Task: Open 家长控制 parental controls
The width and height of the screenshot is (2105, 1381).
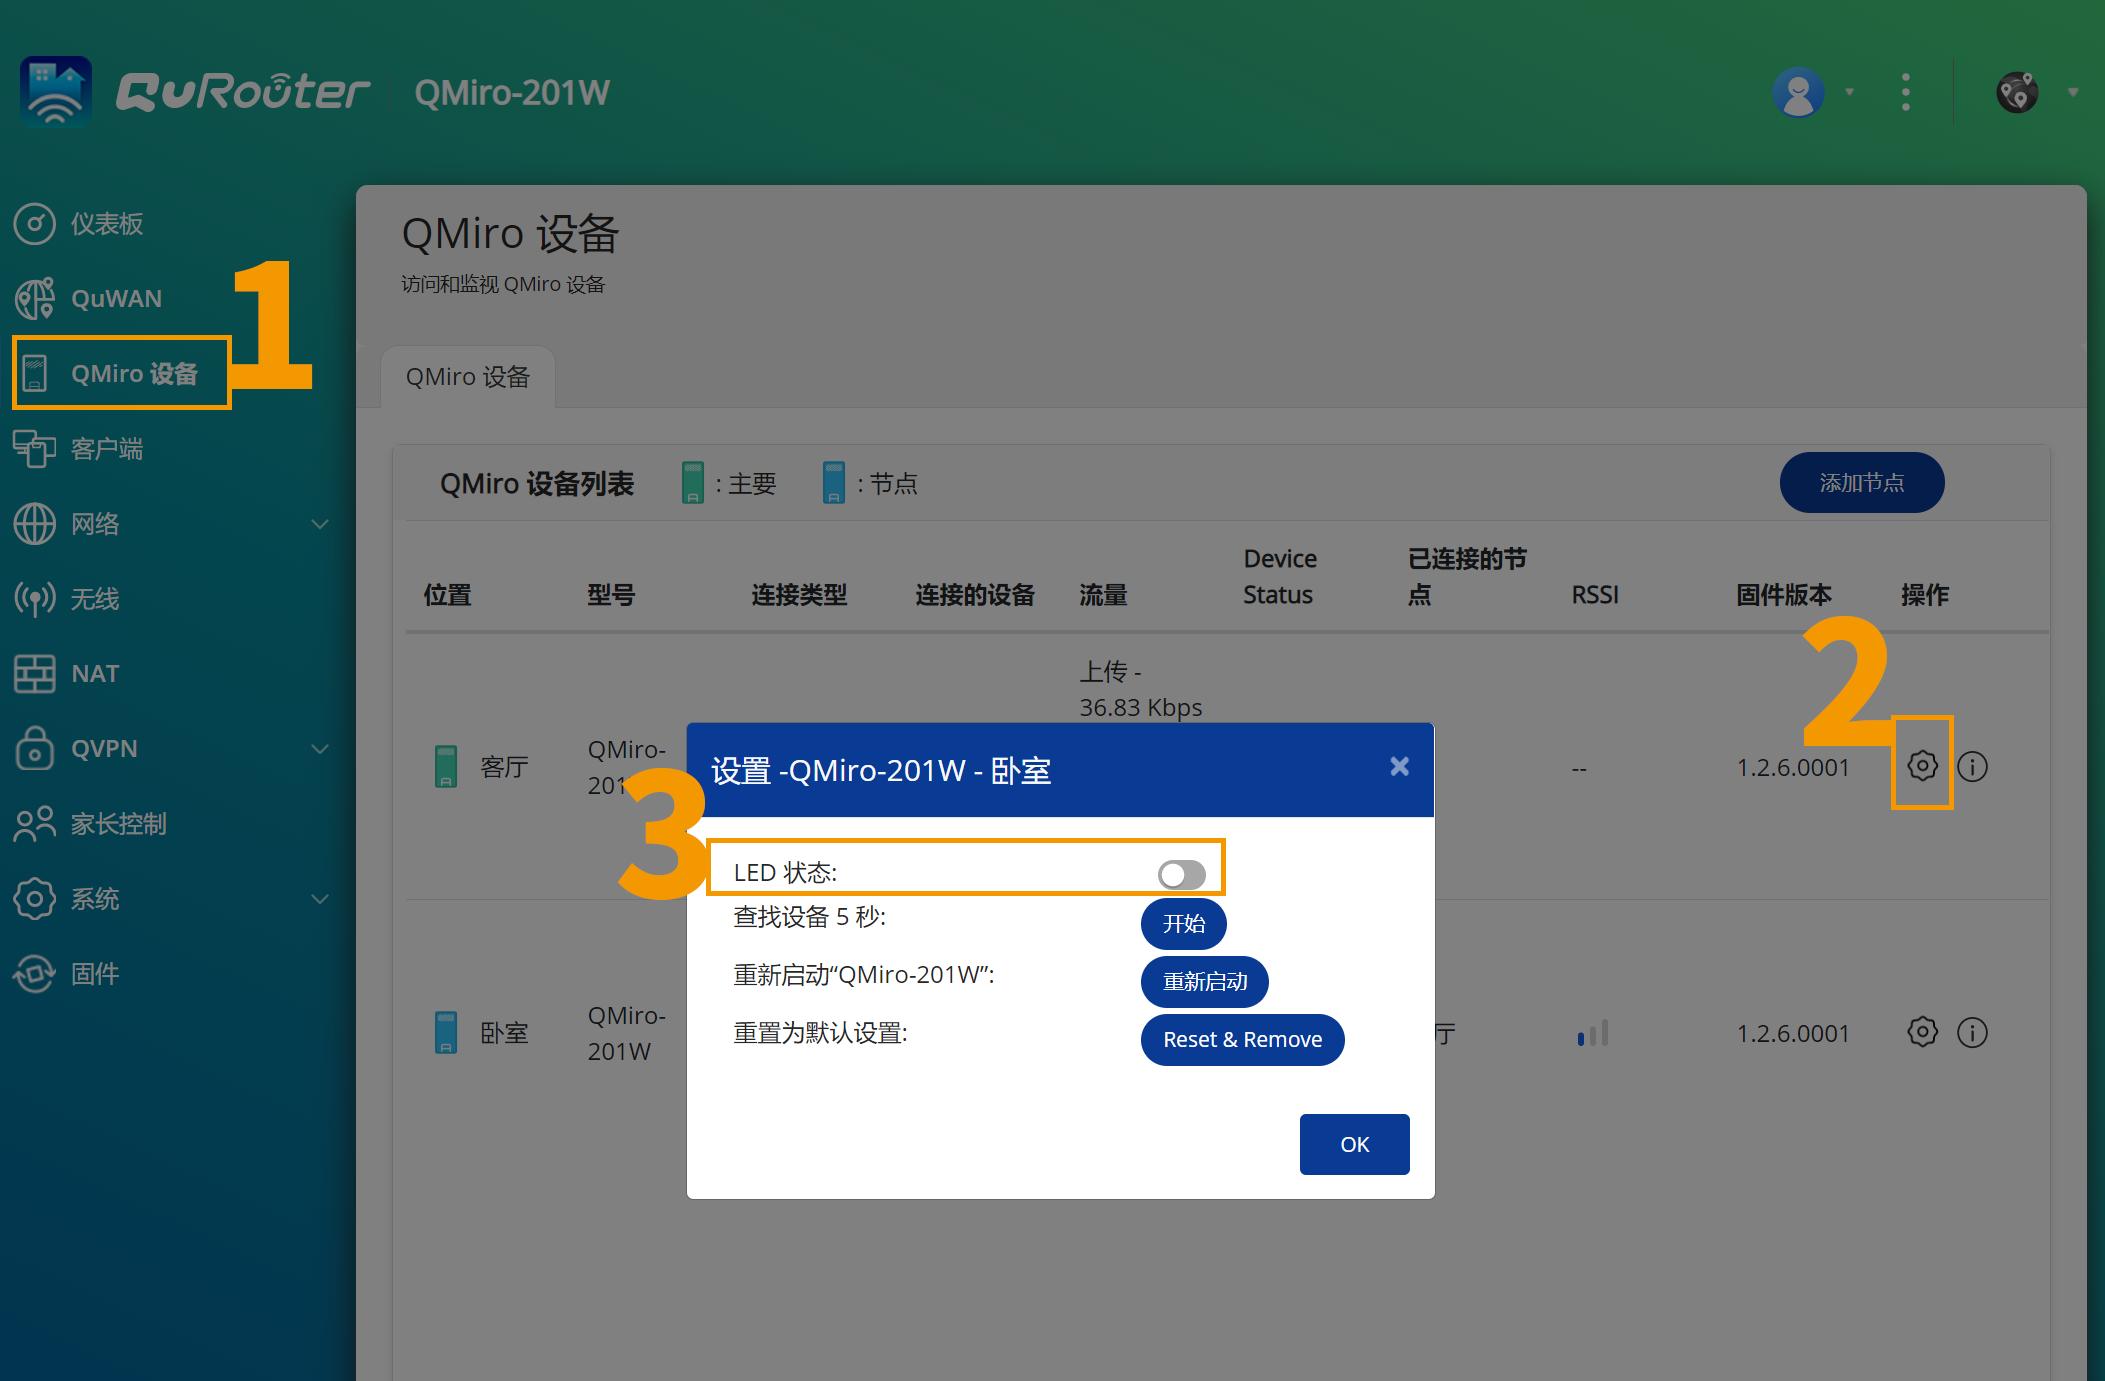Action: (35, 823)
